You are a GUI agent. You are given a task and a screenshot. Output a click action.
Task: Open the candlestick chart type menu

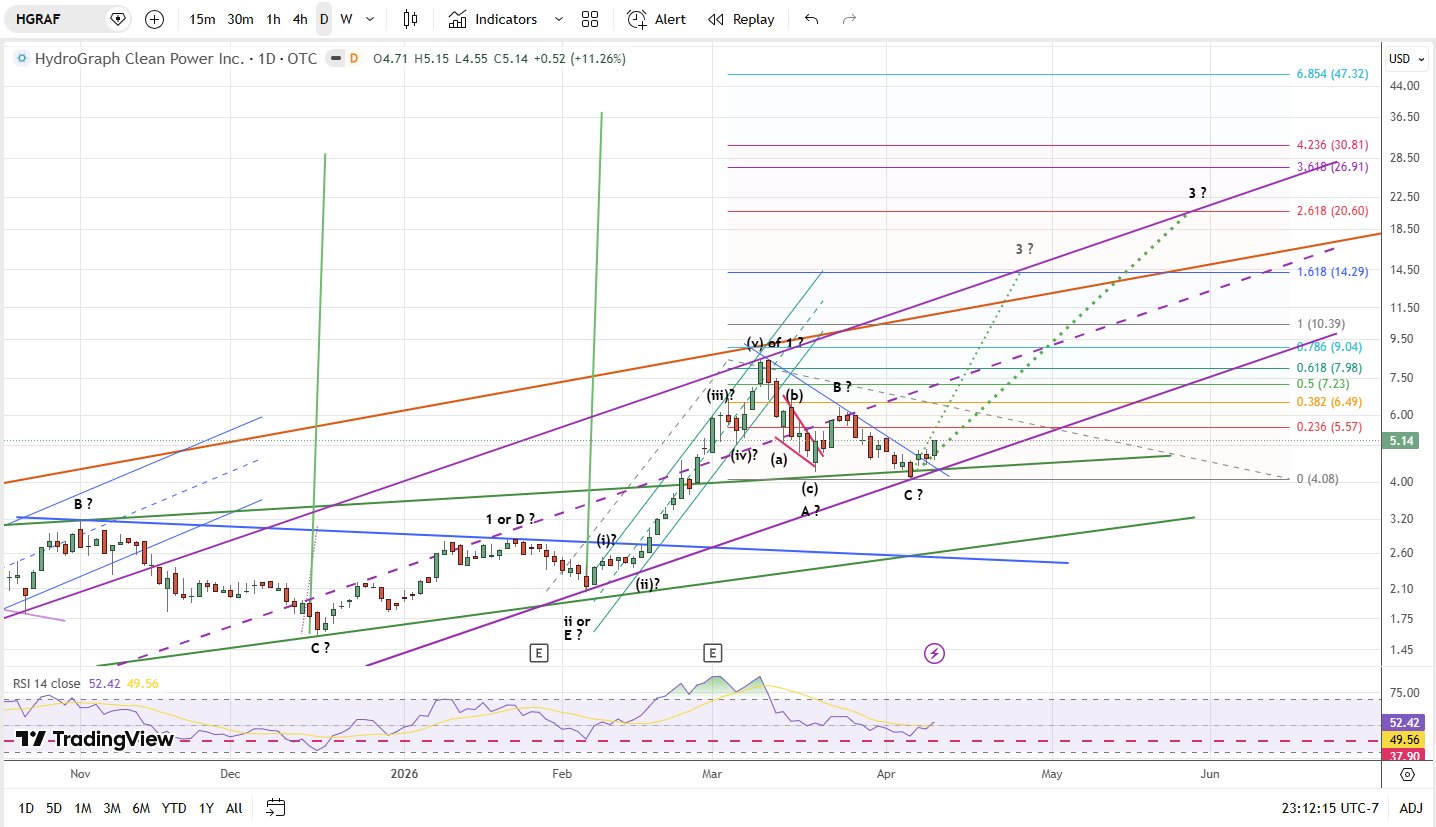[410, 19]
